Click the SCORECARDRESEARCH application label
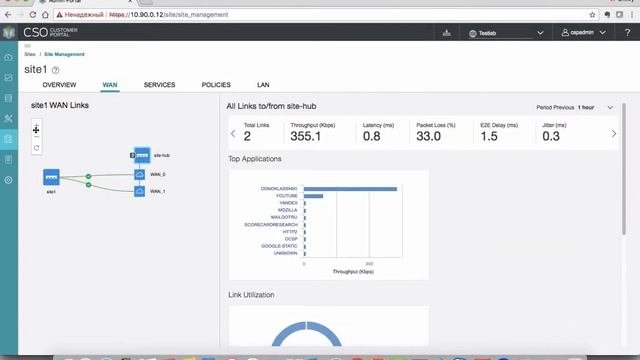 (271, 224)
